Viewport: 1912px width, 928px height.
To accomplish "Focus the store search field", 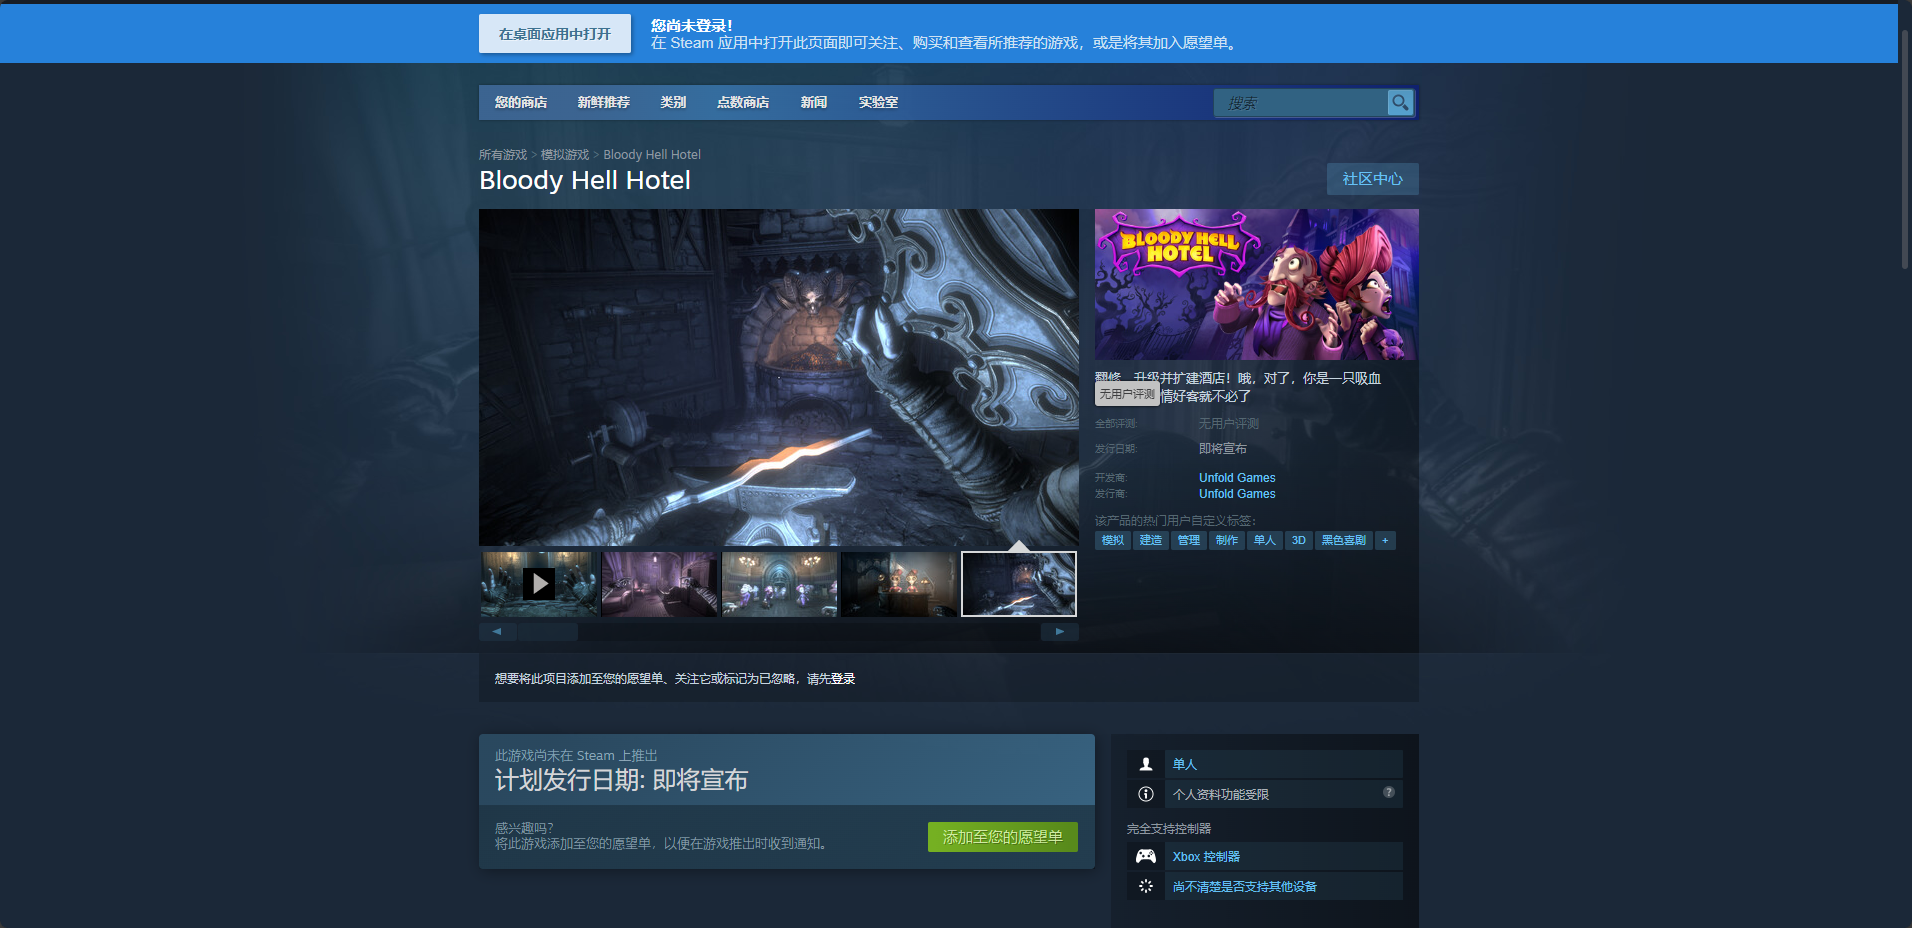I will coord(1300,102).
